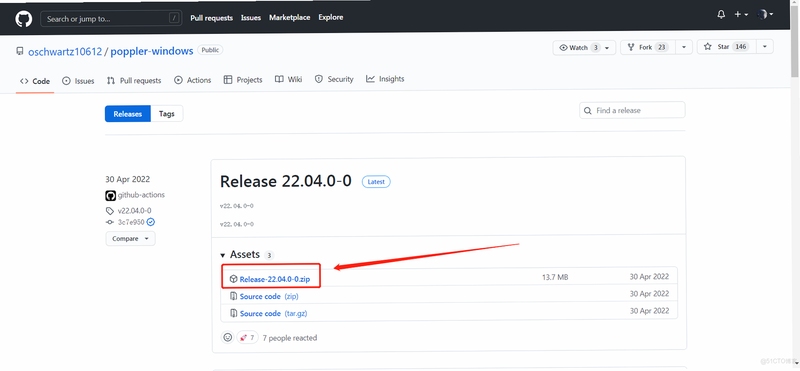Open the v22.04.0-0 tag link

[135, 211]
